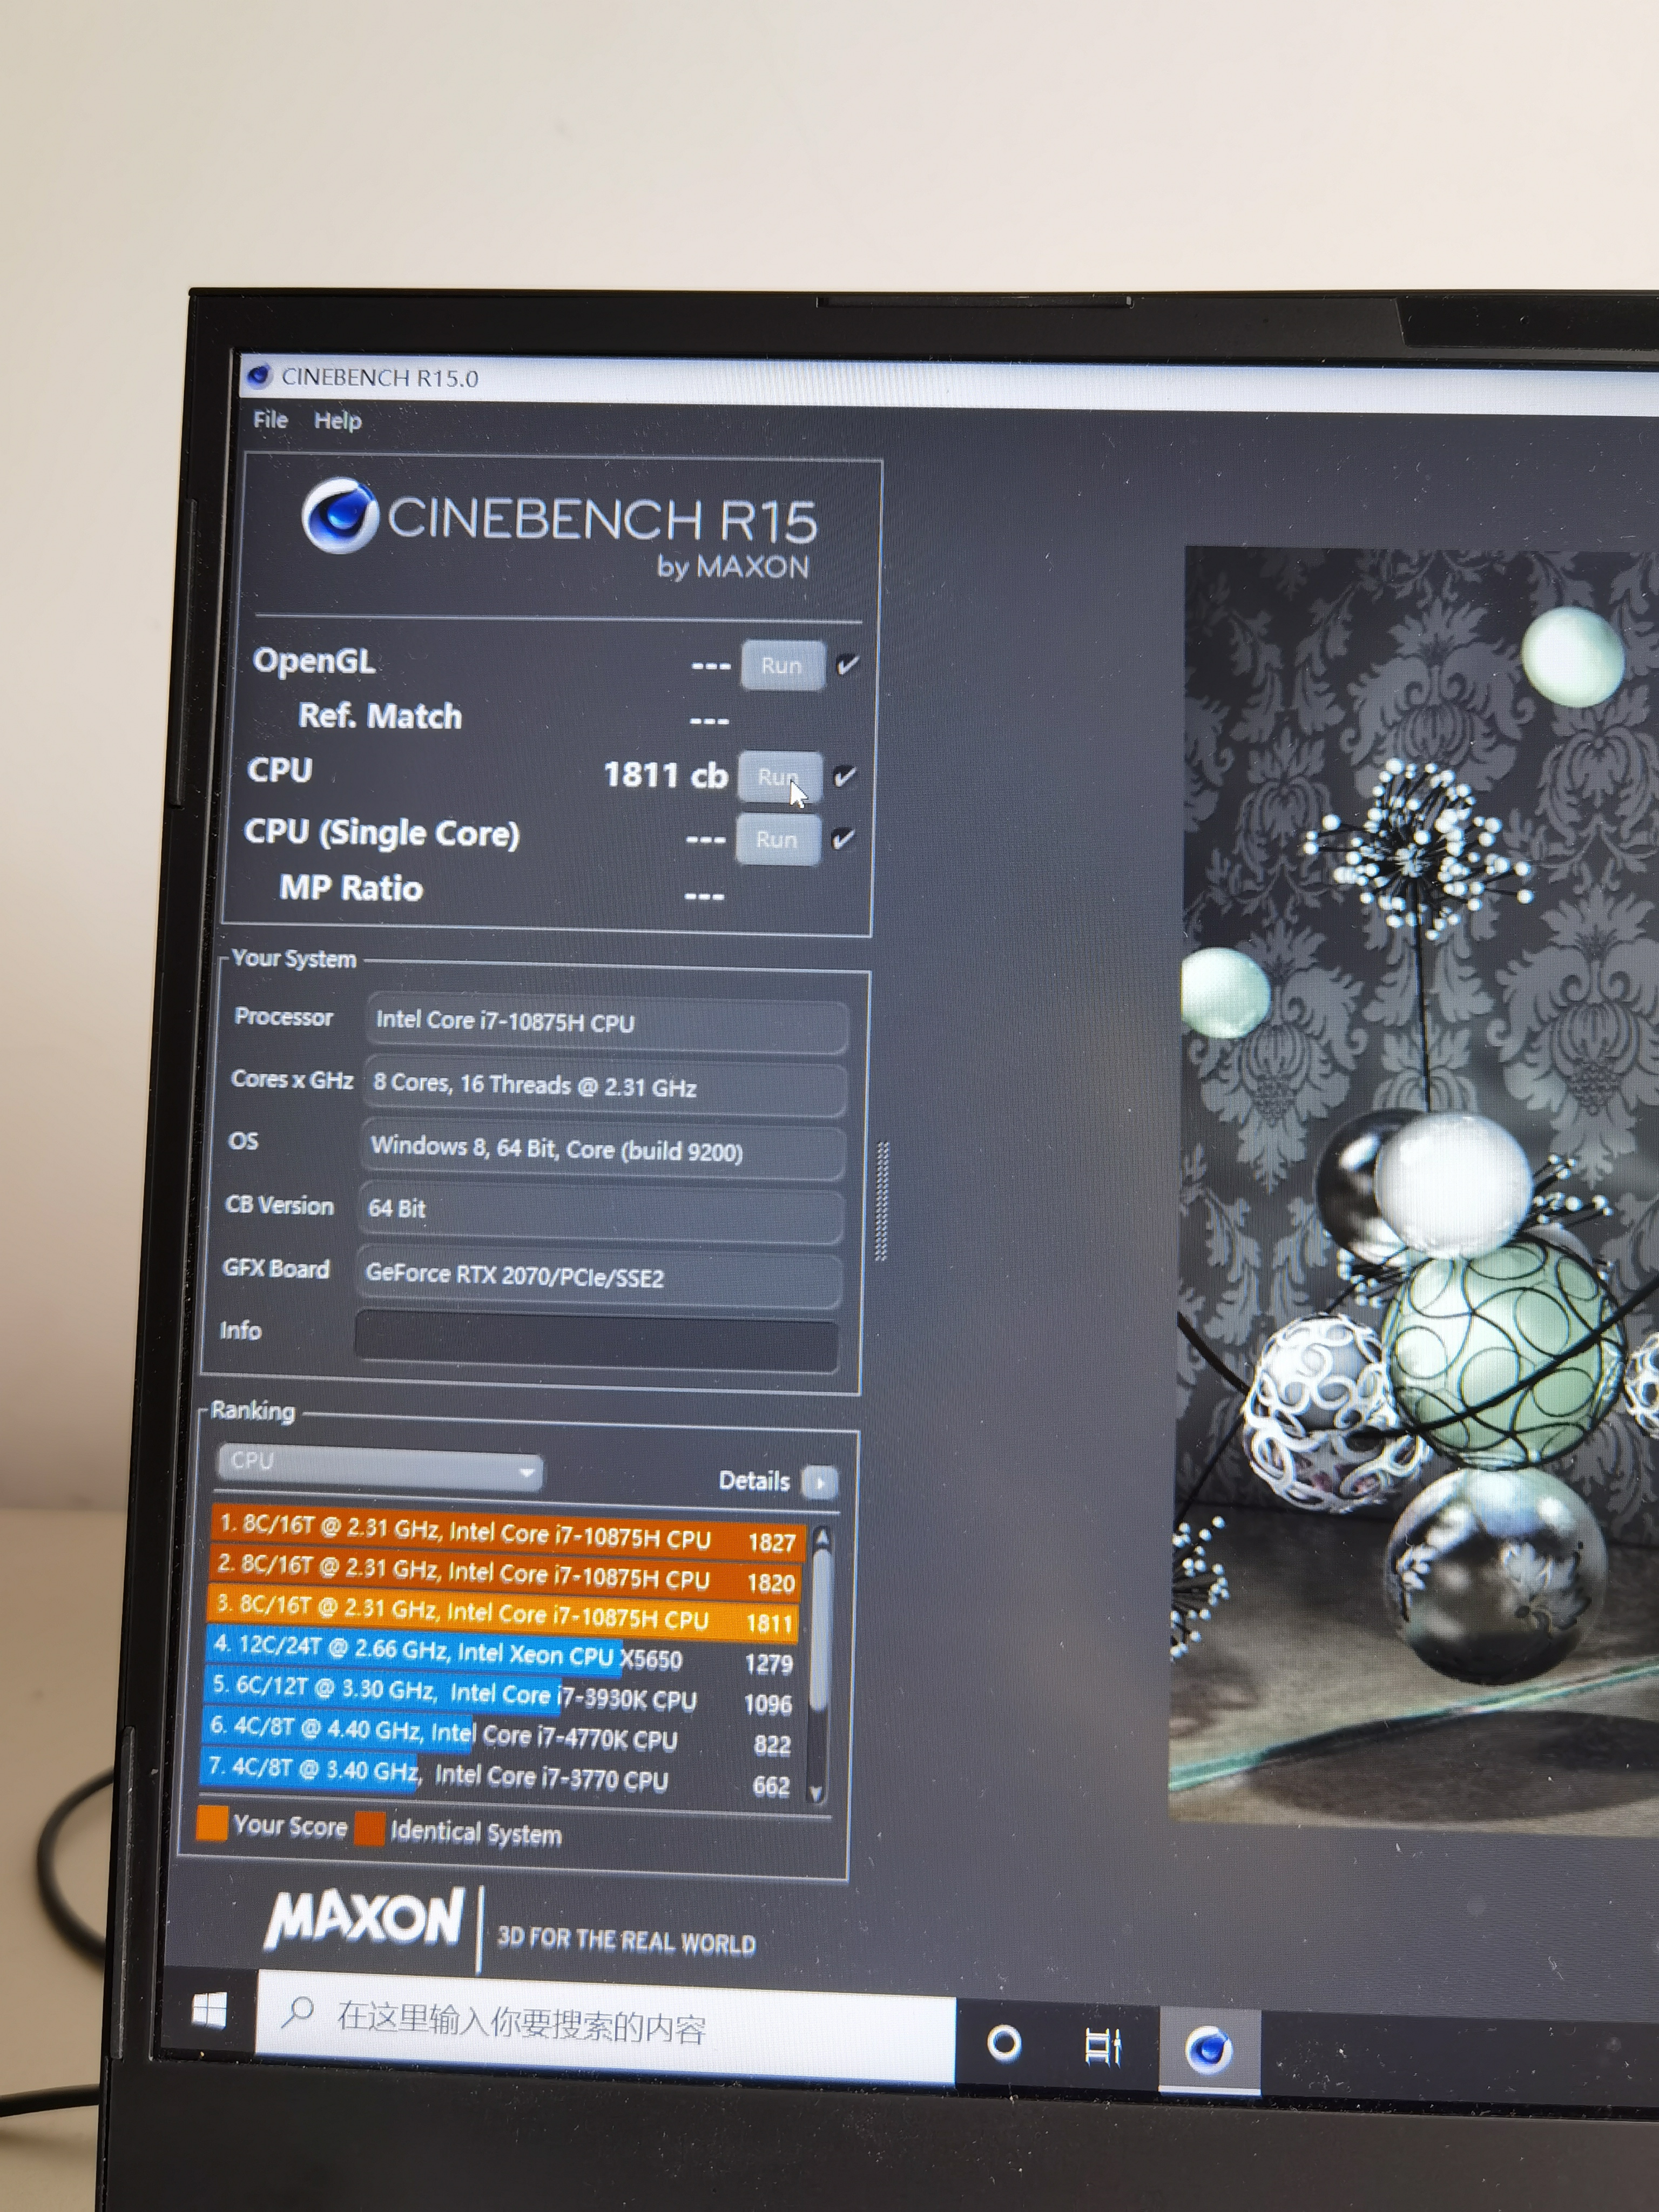
Task: Select the Processor field Intel Core i7-10875H
Action: [607, 1023]
